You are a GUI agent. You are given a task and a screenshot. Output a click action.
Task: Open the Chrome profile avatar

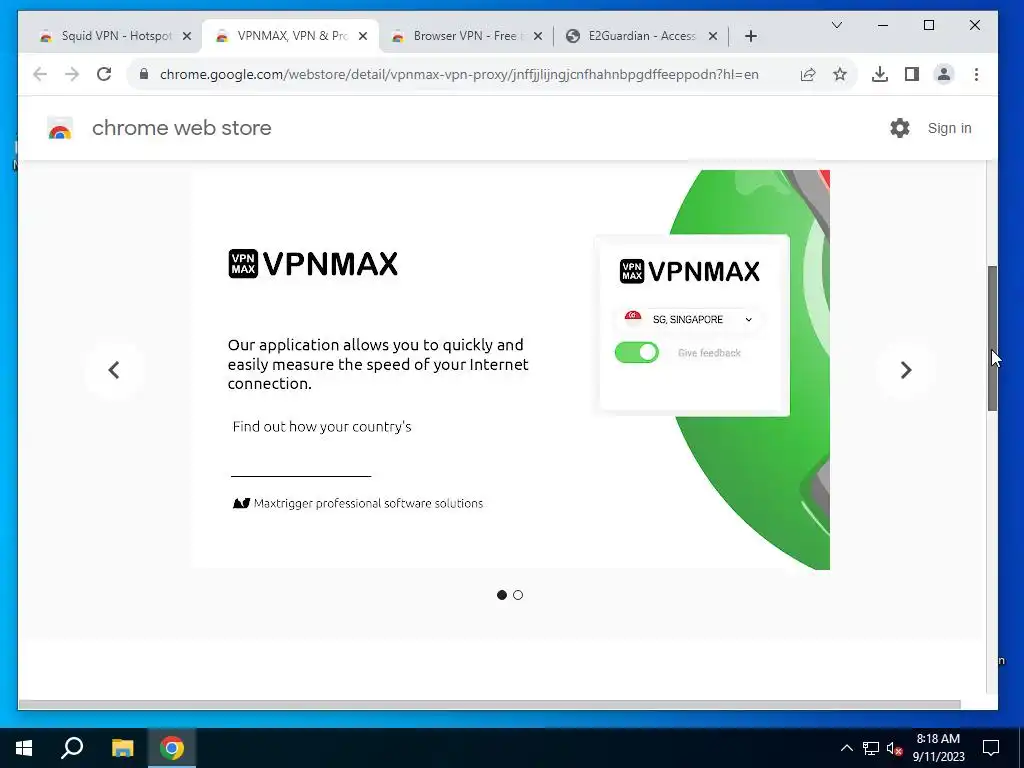(x=944, y=74)
